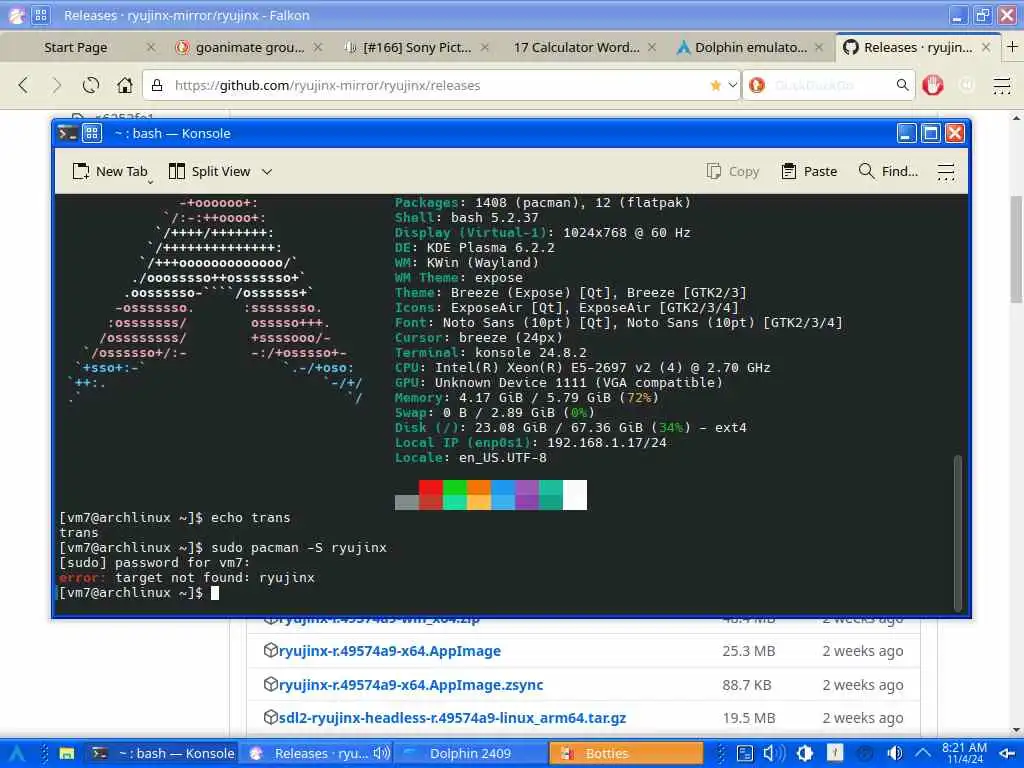Screen dimensions: 1024x768
Task: Click the Konsole title bar terminal icon
Action: [67, 133]
